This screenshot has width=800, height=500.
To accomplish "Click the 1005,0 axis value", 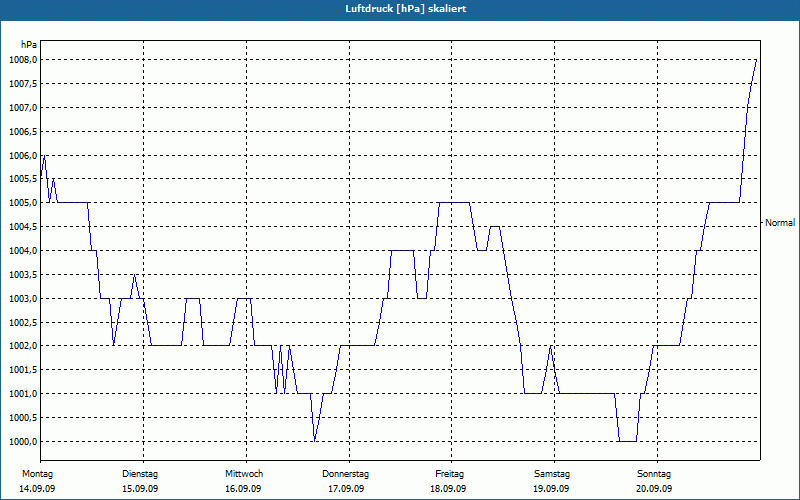I will [23, 203].
